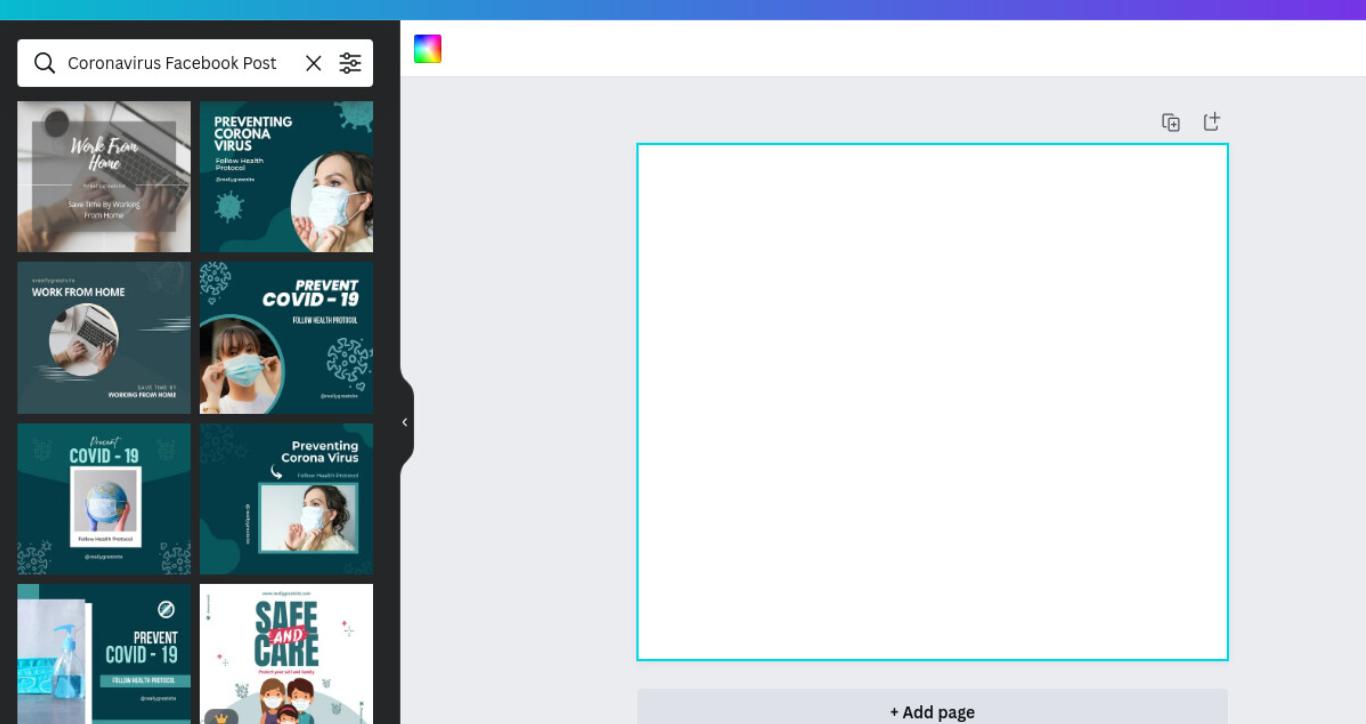Click the search magnifier icon

coord(44,63)
